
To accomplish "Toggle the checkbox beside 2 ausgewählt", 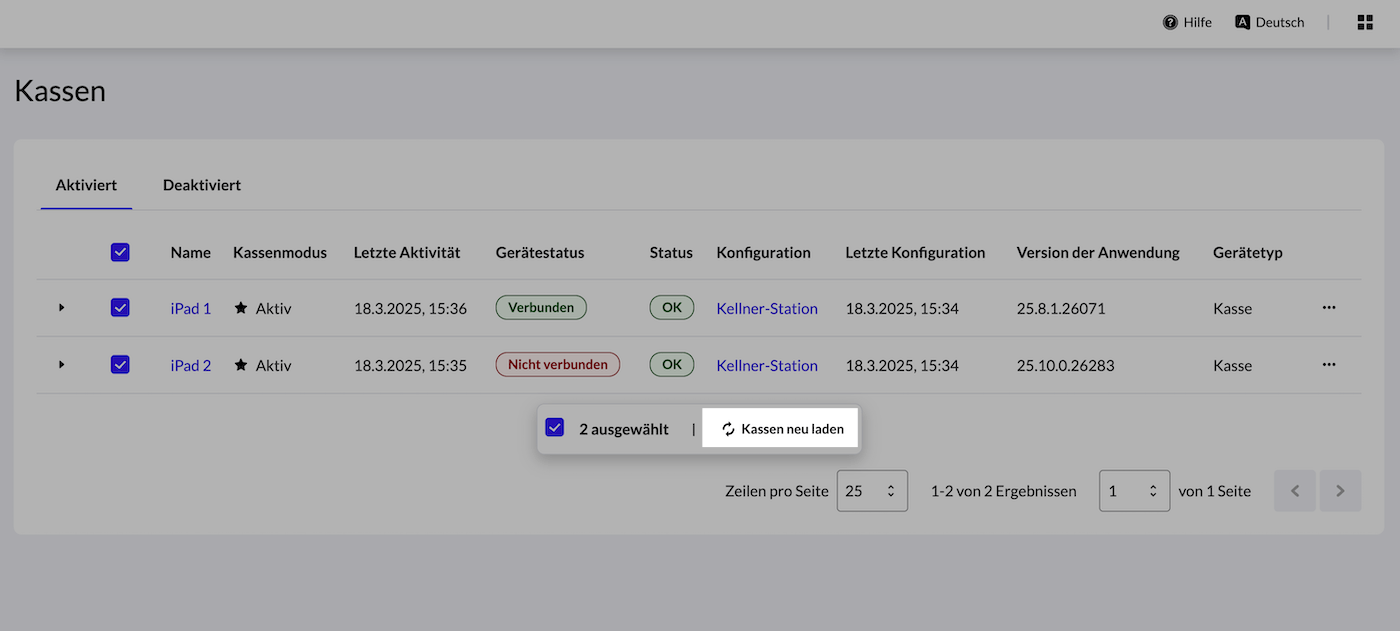I will click(555, 428).
